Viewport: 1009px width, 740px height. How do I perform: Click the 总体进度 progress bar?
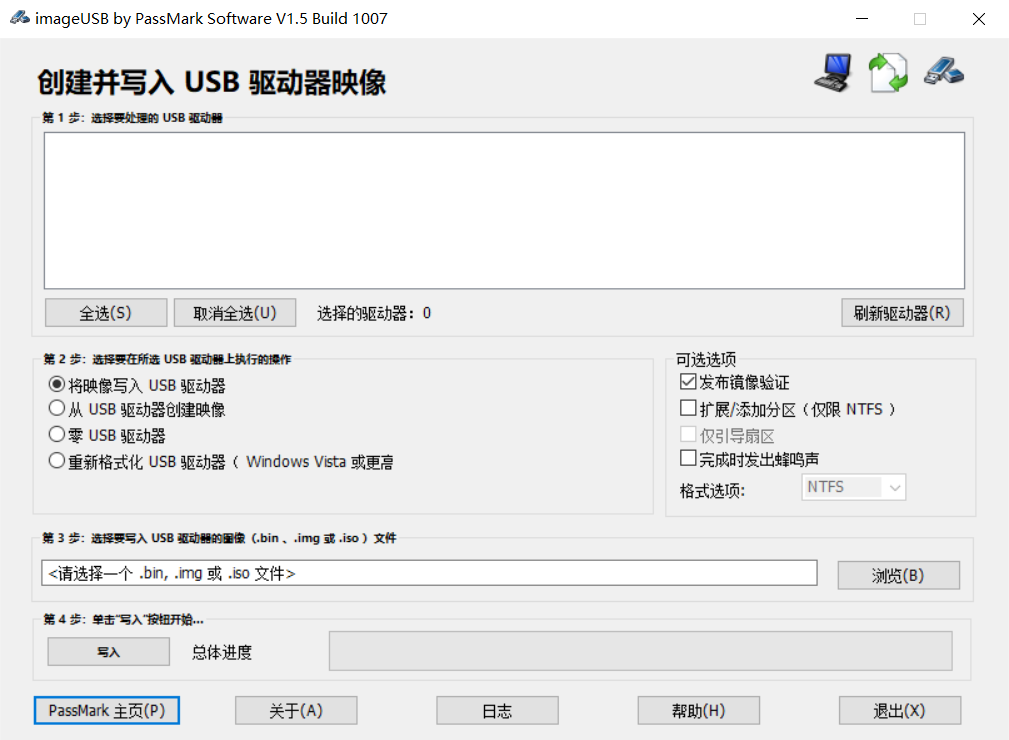pyautogui.click(x=640, y=651)
